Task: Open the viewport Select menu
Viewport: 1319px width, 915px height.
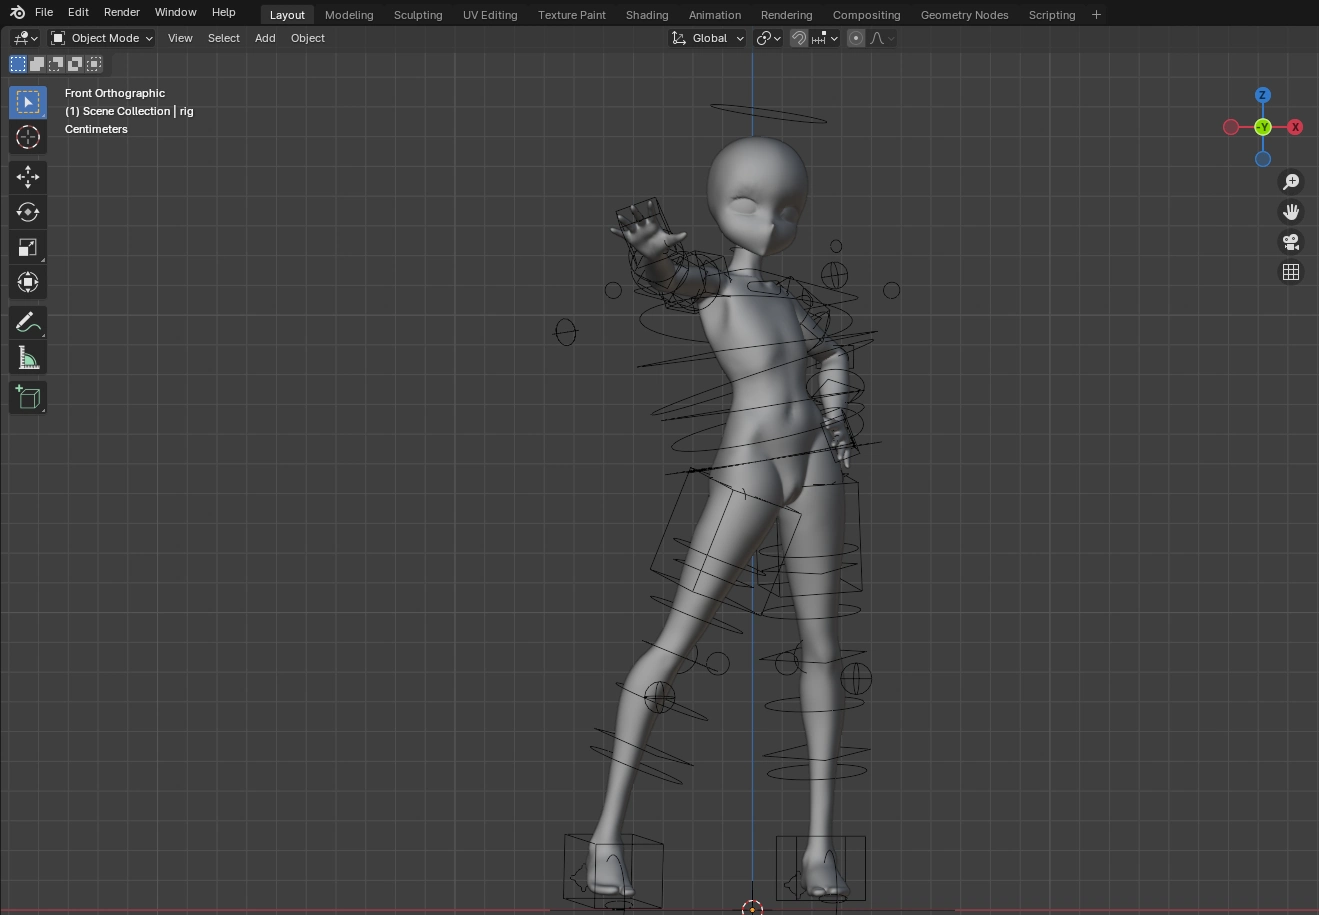Action: (224, 38)
